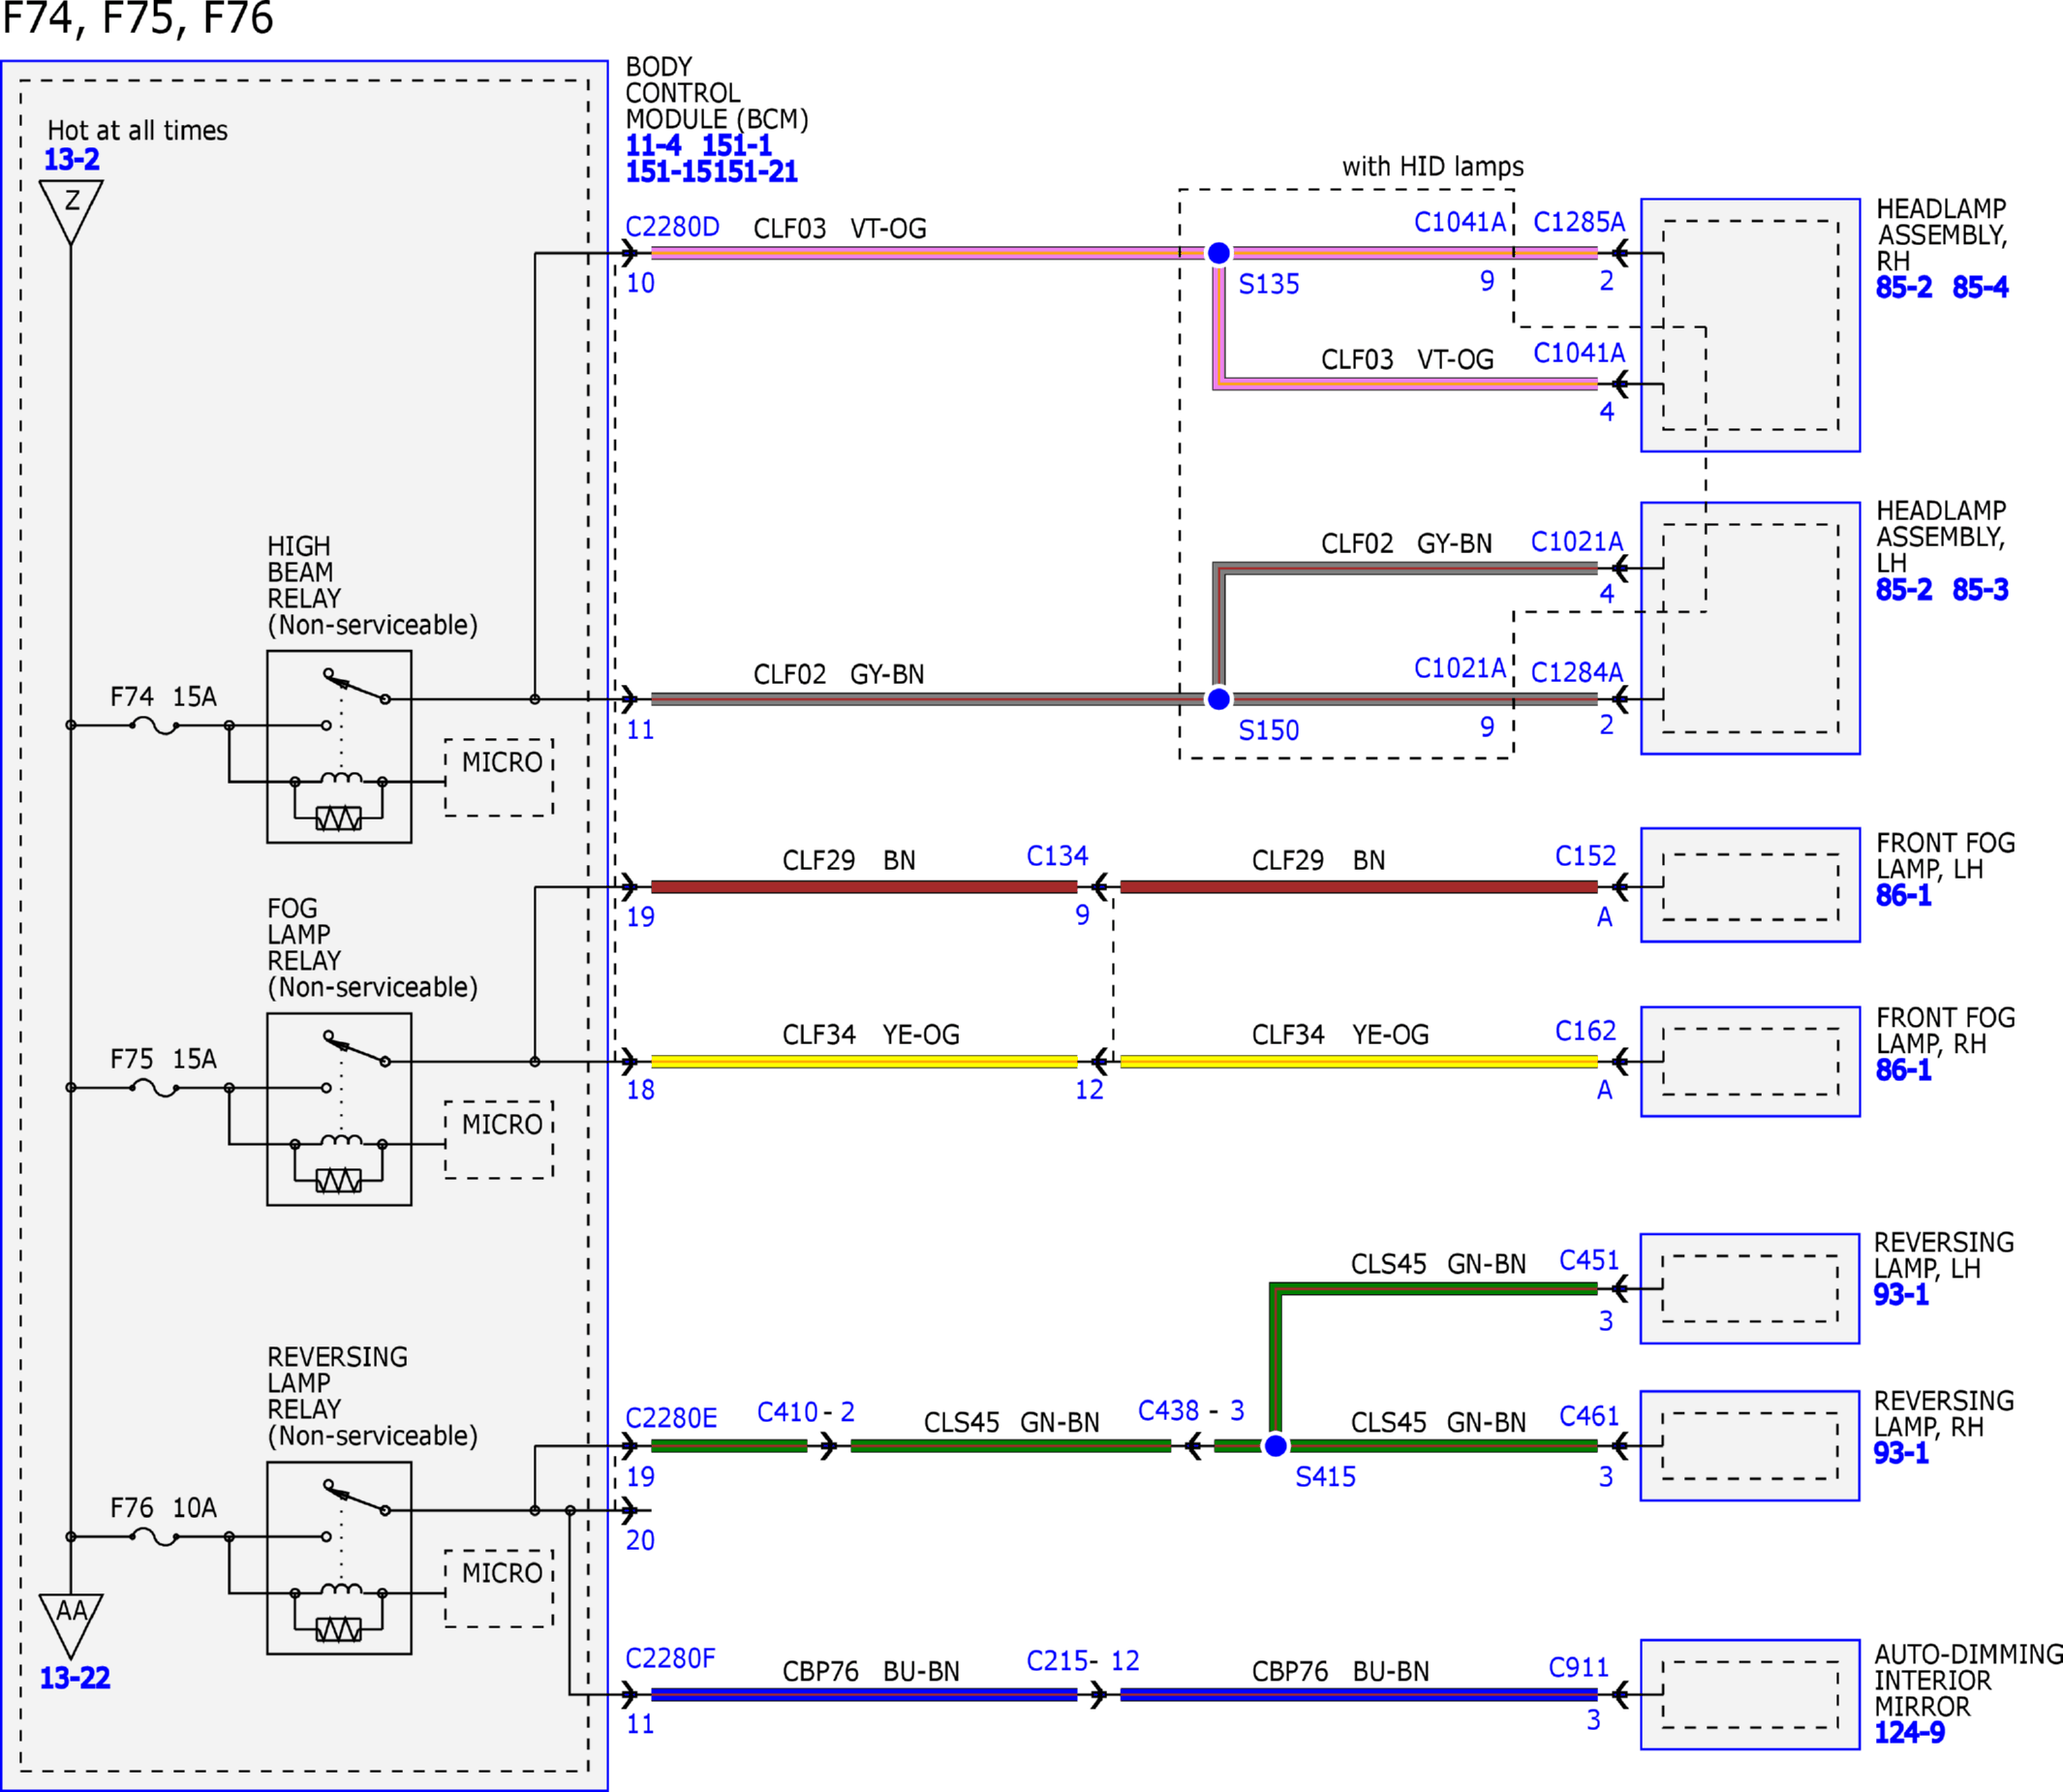Select the fog lamp relay MICRO box

click(x=499, y=1140)
